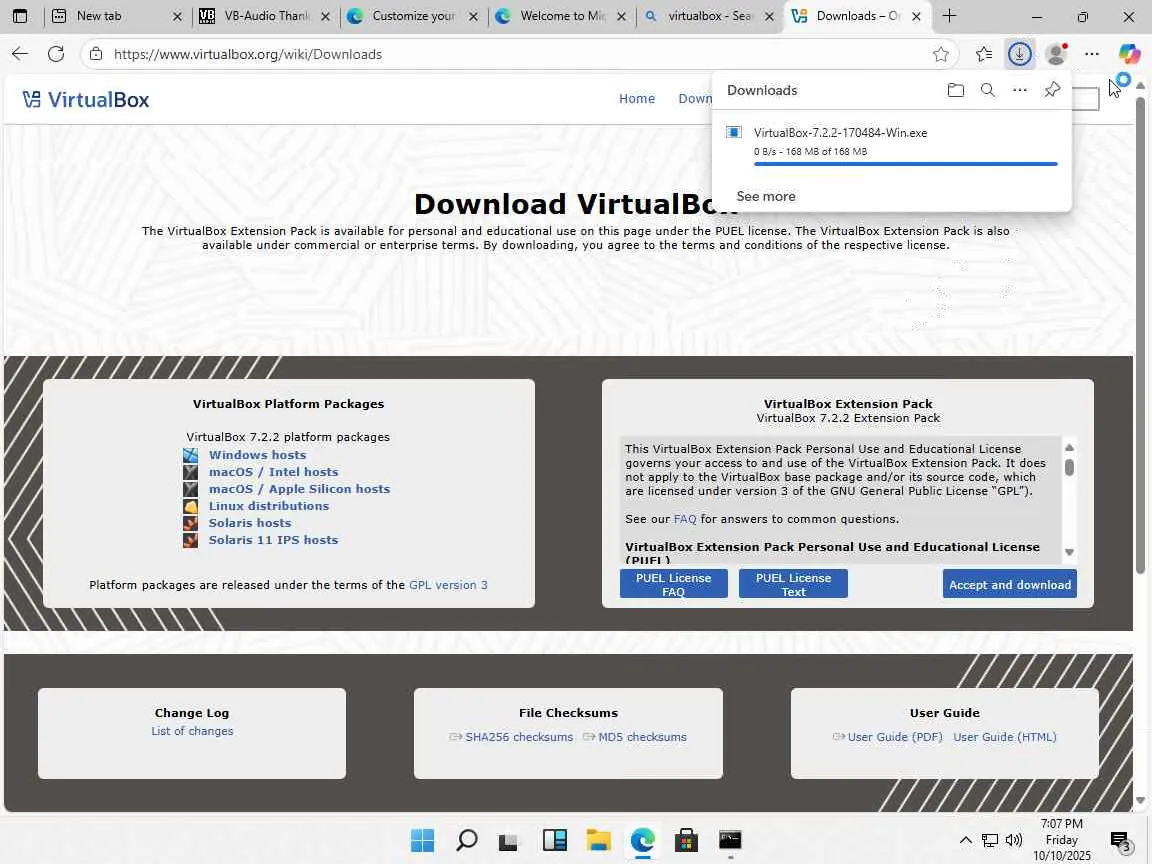The image size is (1152, 864).
Task: Open the List of changes link
Action: point(192,731)
